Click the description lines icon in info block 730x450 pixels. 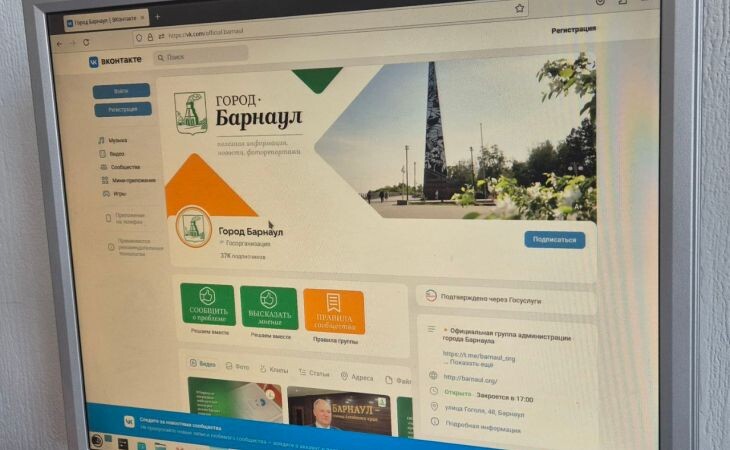(432, 329)
